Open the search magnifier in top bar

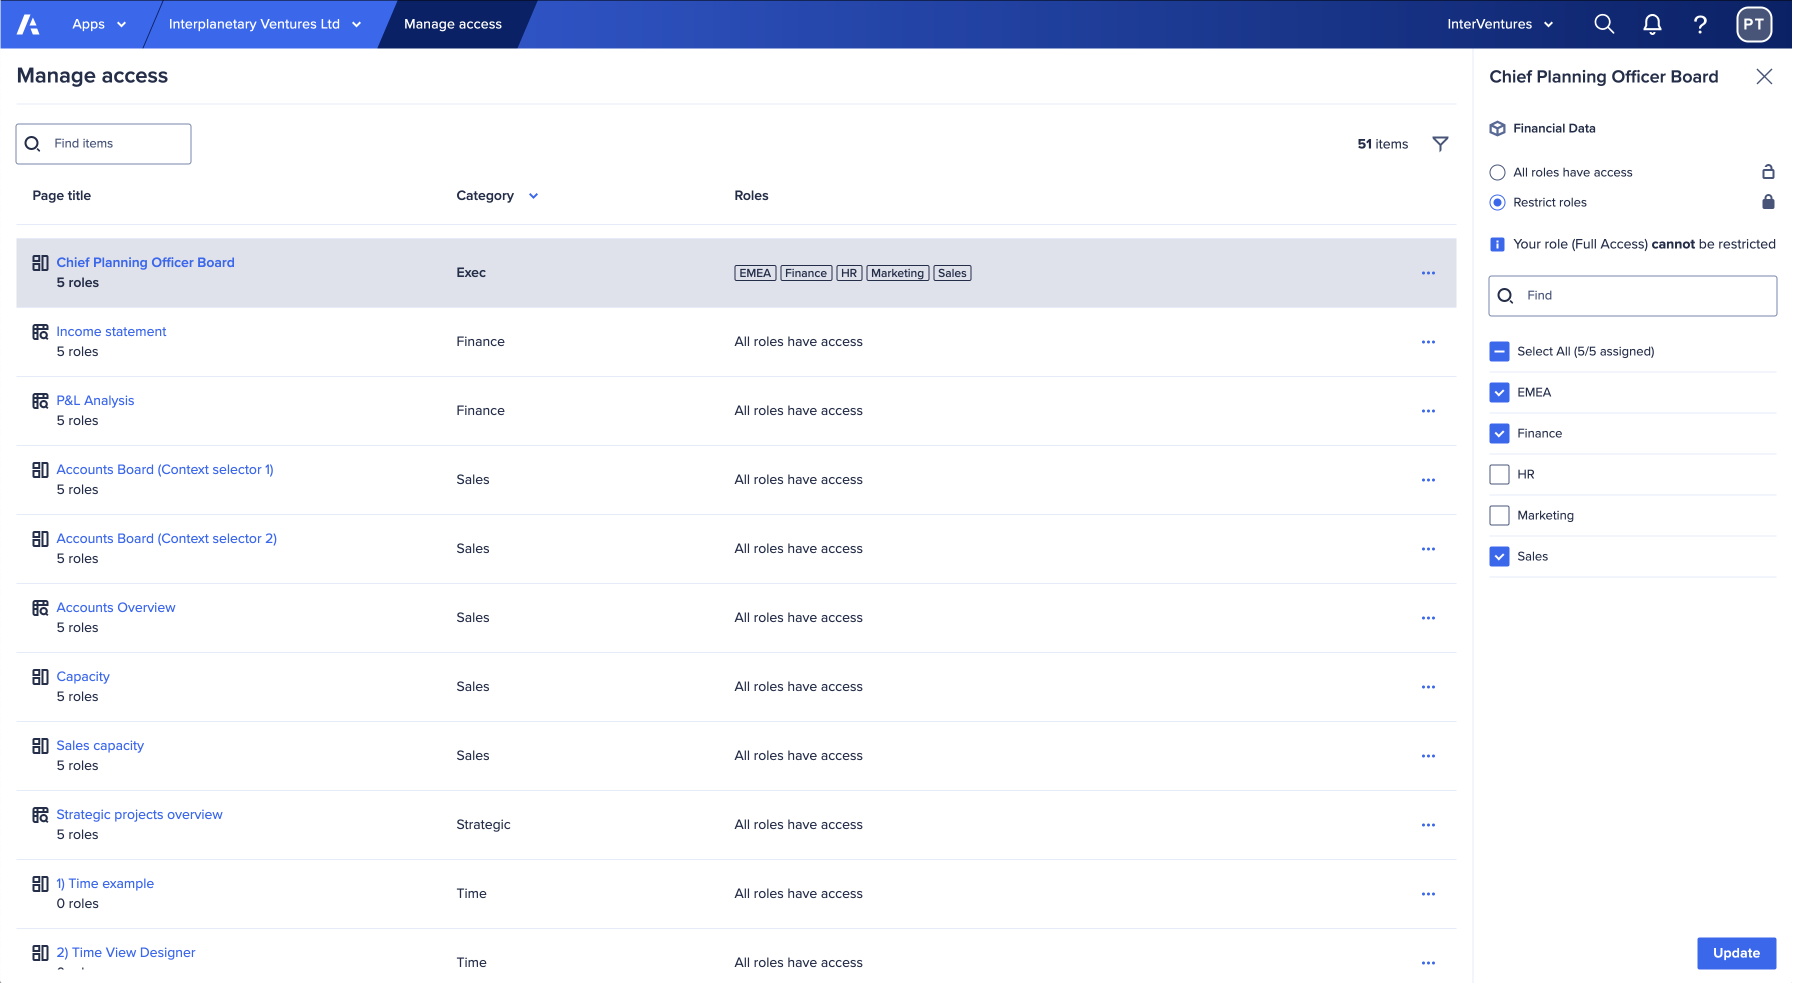1604,24
